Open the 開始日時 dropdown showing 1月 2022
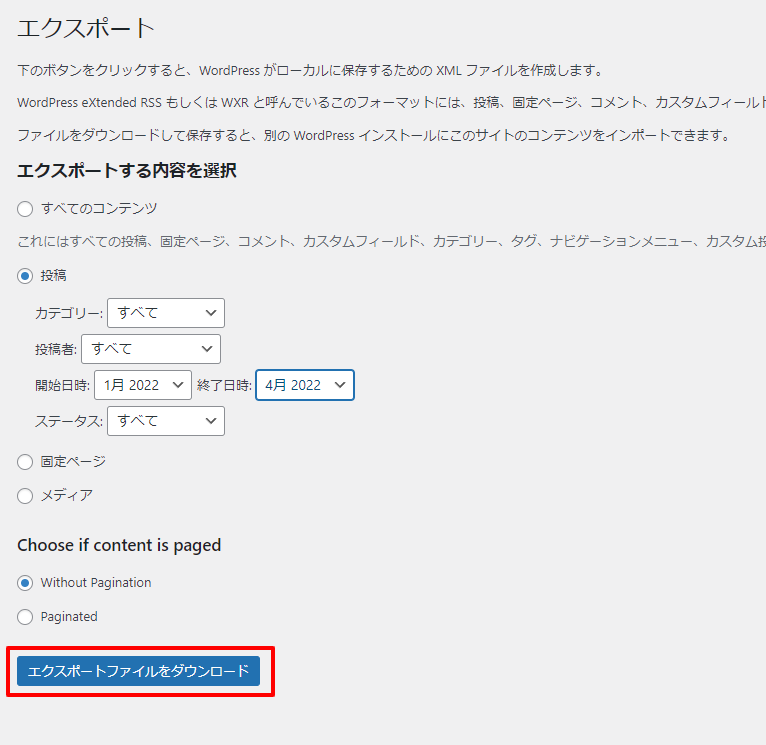This screenshot has width=766, height=745. (x=143, y=385)
